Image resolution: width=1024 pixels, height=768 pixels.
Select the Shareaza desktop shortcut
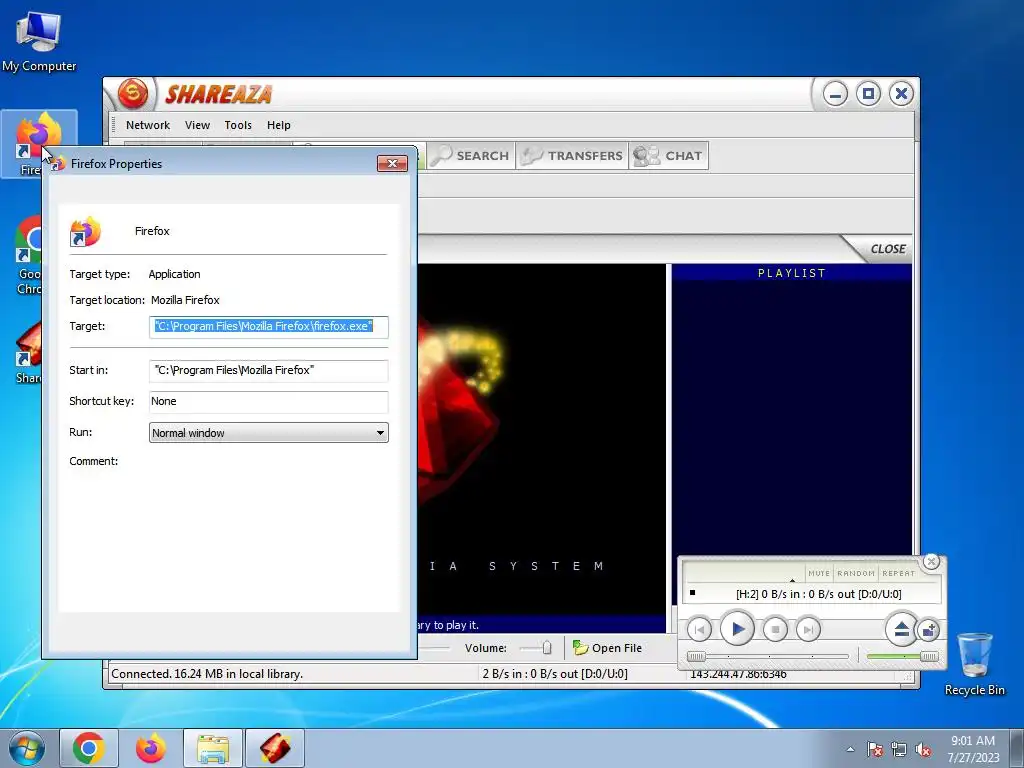[x=28, y=353]
